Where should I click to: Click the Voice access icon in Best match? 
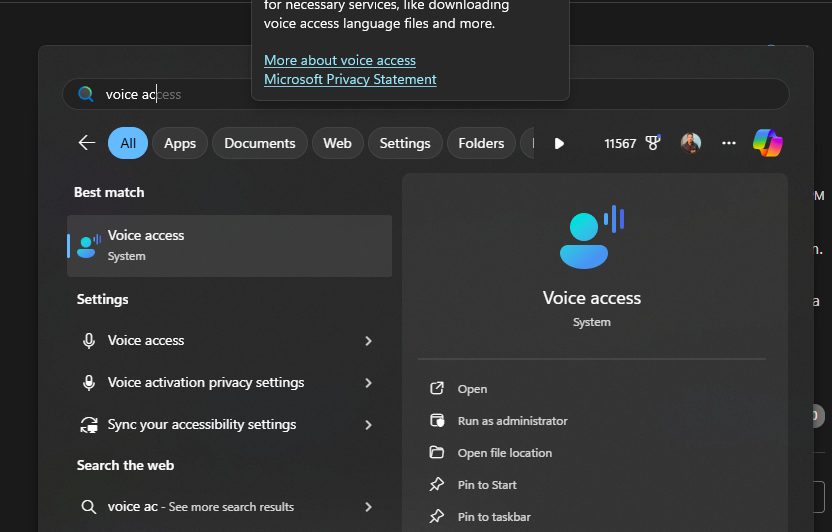(89, 246)
